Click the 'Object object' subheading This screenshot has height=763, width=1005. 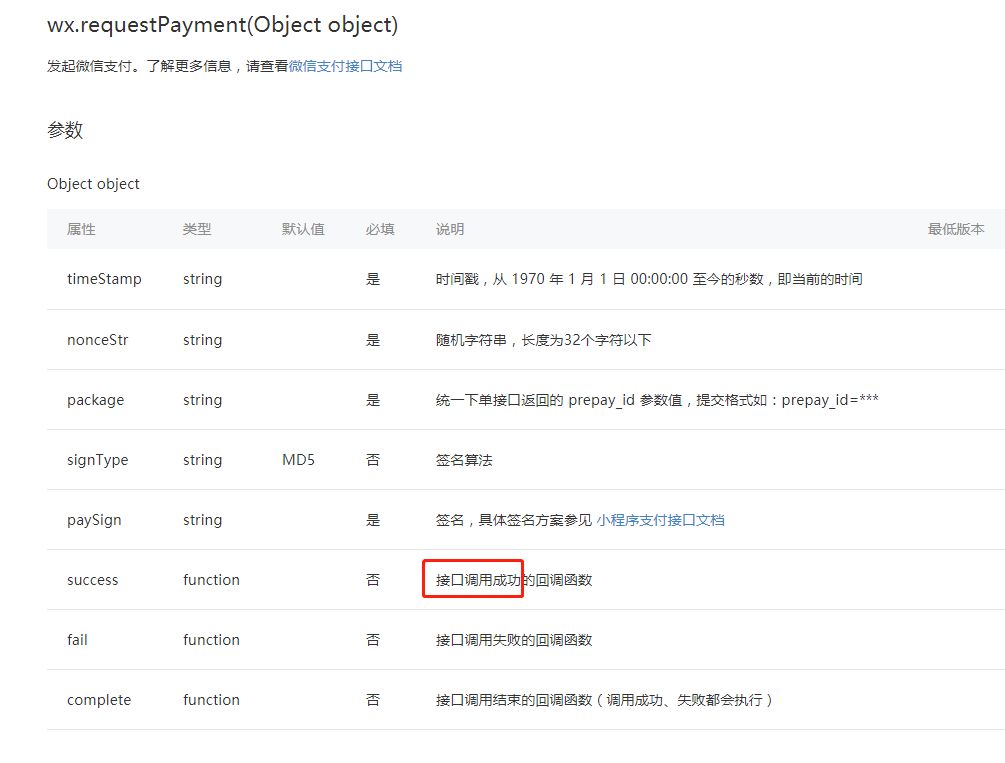93,184
